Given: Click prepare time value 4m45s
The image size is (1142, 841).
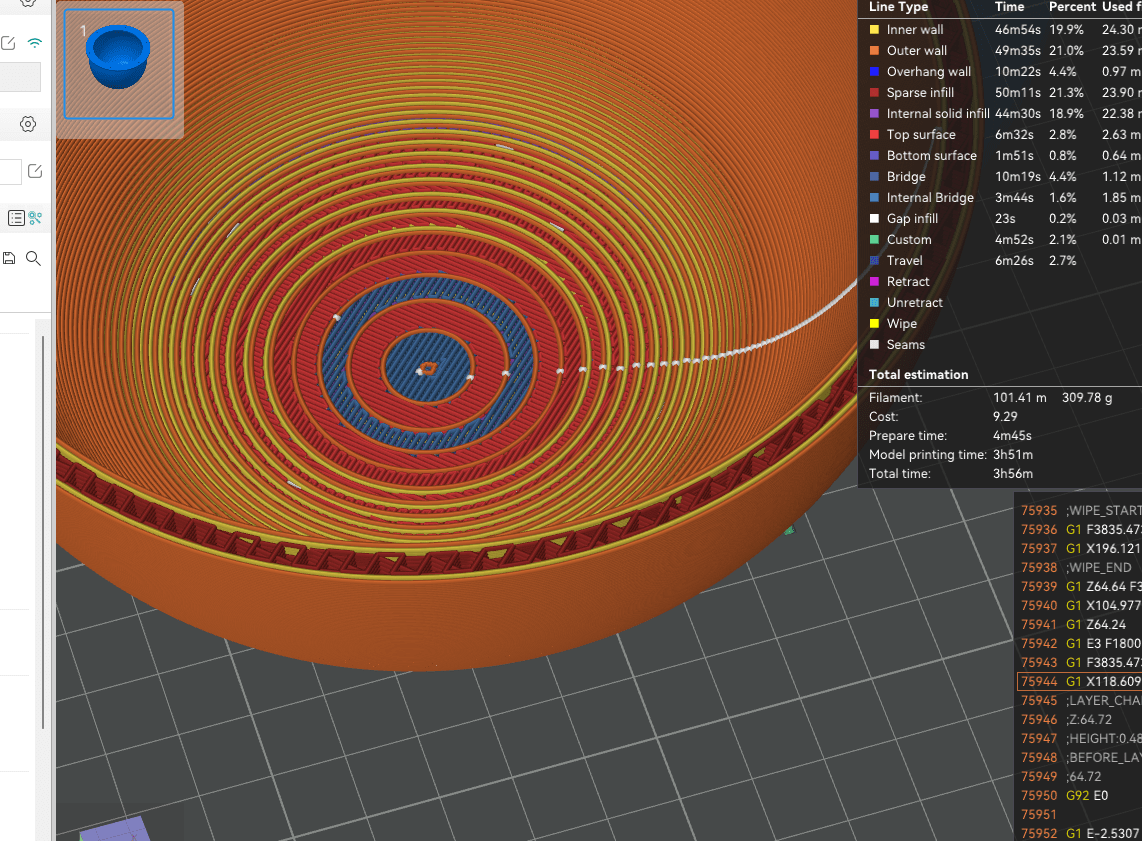Looking at the screenshot, I should [1012, 436].
